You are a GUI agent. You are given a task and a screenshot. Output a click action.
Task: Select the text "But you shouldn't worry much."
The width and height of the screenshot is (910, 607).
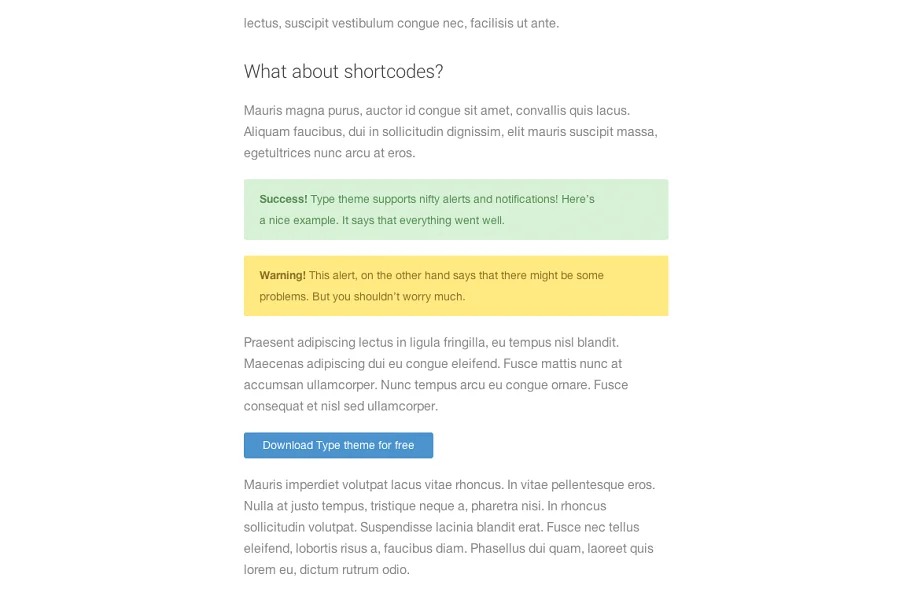tap(388, 297)
